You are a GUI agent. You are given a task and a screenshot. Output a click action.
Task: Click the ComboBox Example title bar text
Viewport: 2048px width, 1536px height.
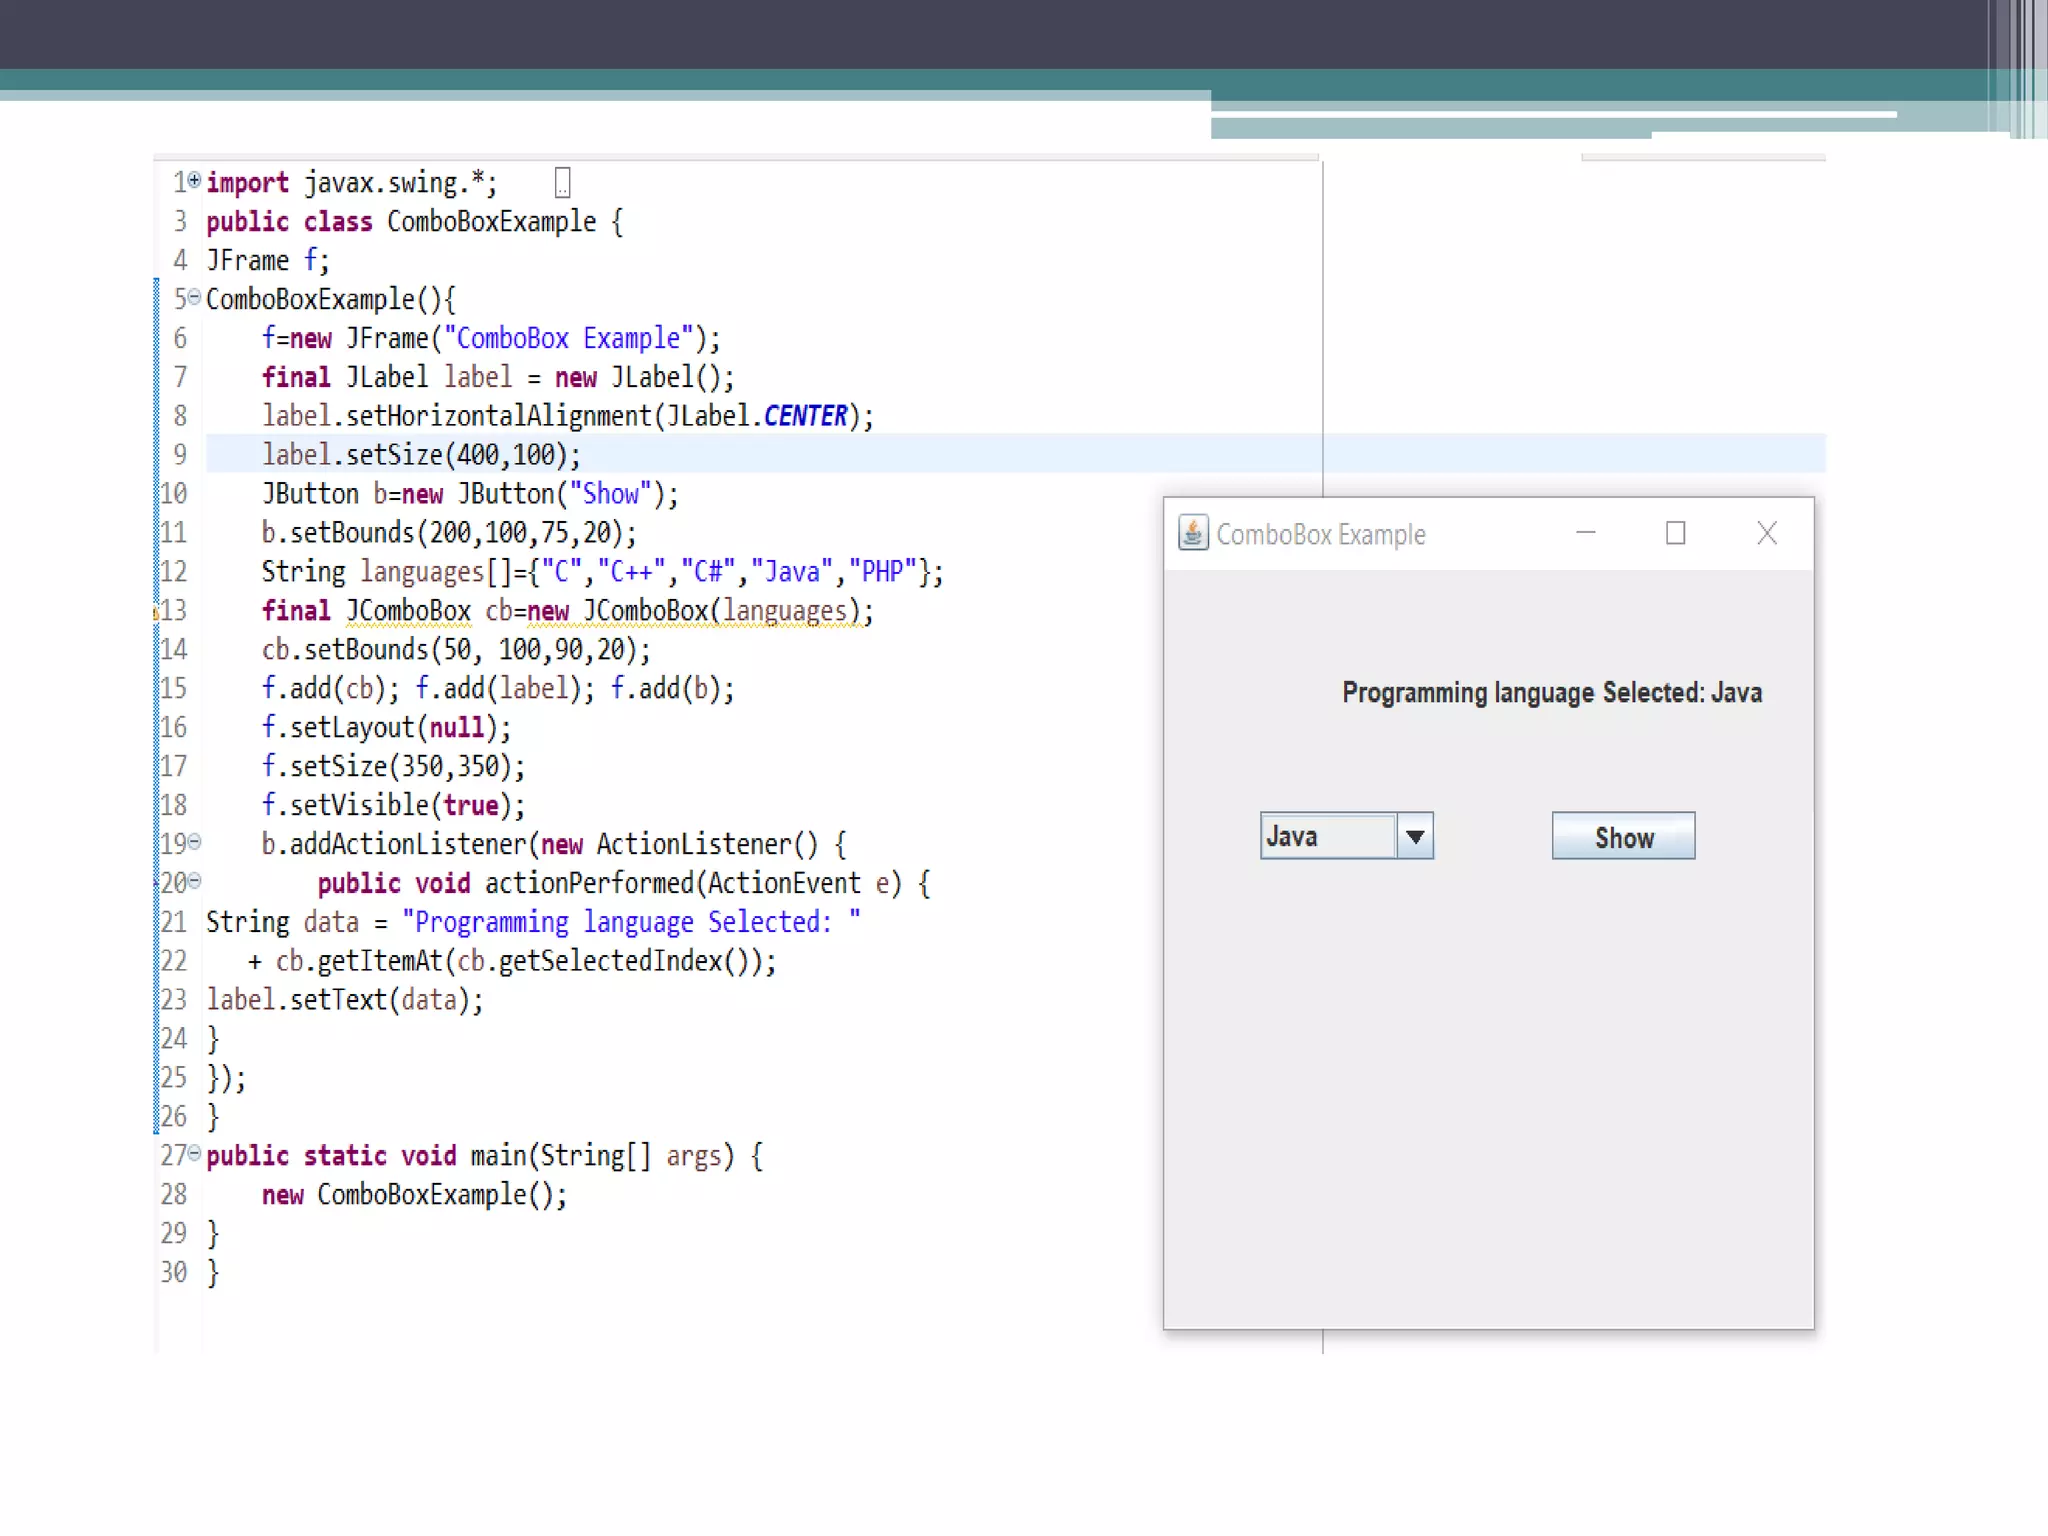pyautogui.click(x=1320, y=535)
